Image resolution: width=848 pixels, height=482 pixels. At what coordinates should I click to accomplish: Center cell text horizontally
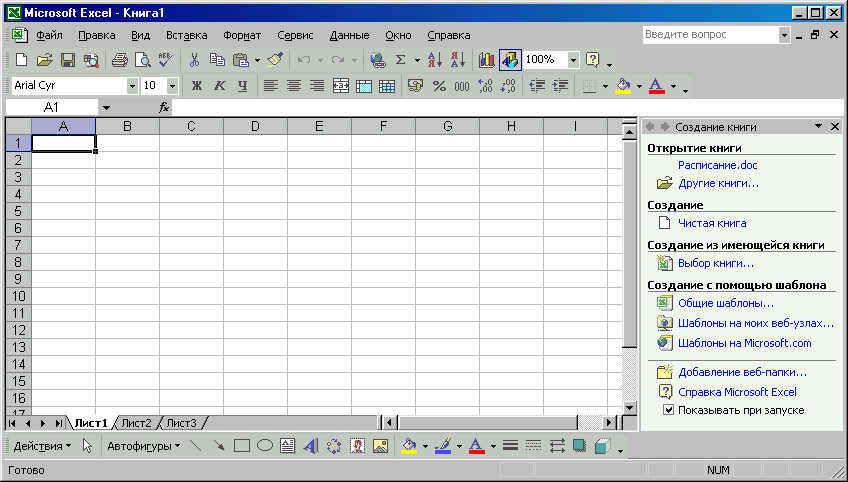tap(294, 85)
